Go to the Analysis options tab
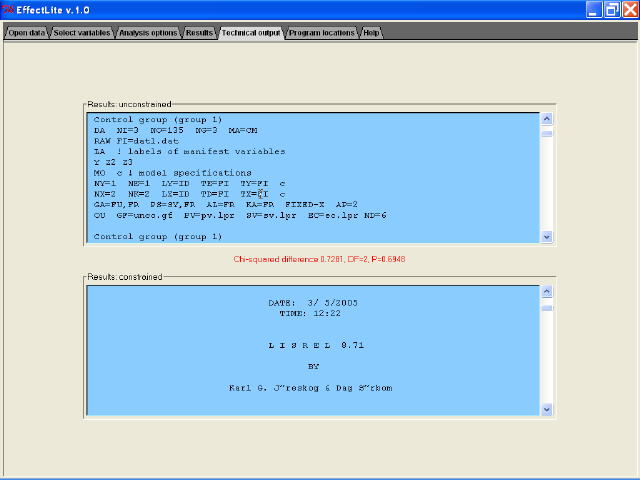 147,33
